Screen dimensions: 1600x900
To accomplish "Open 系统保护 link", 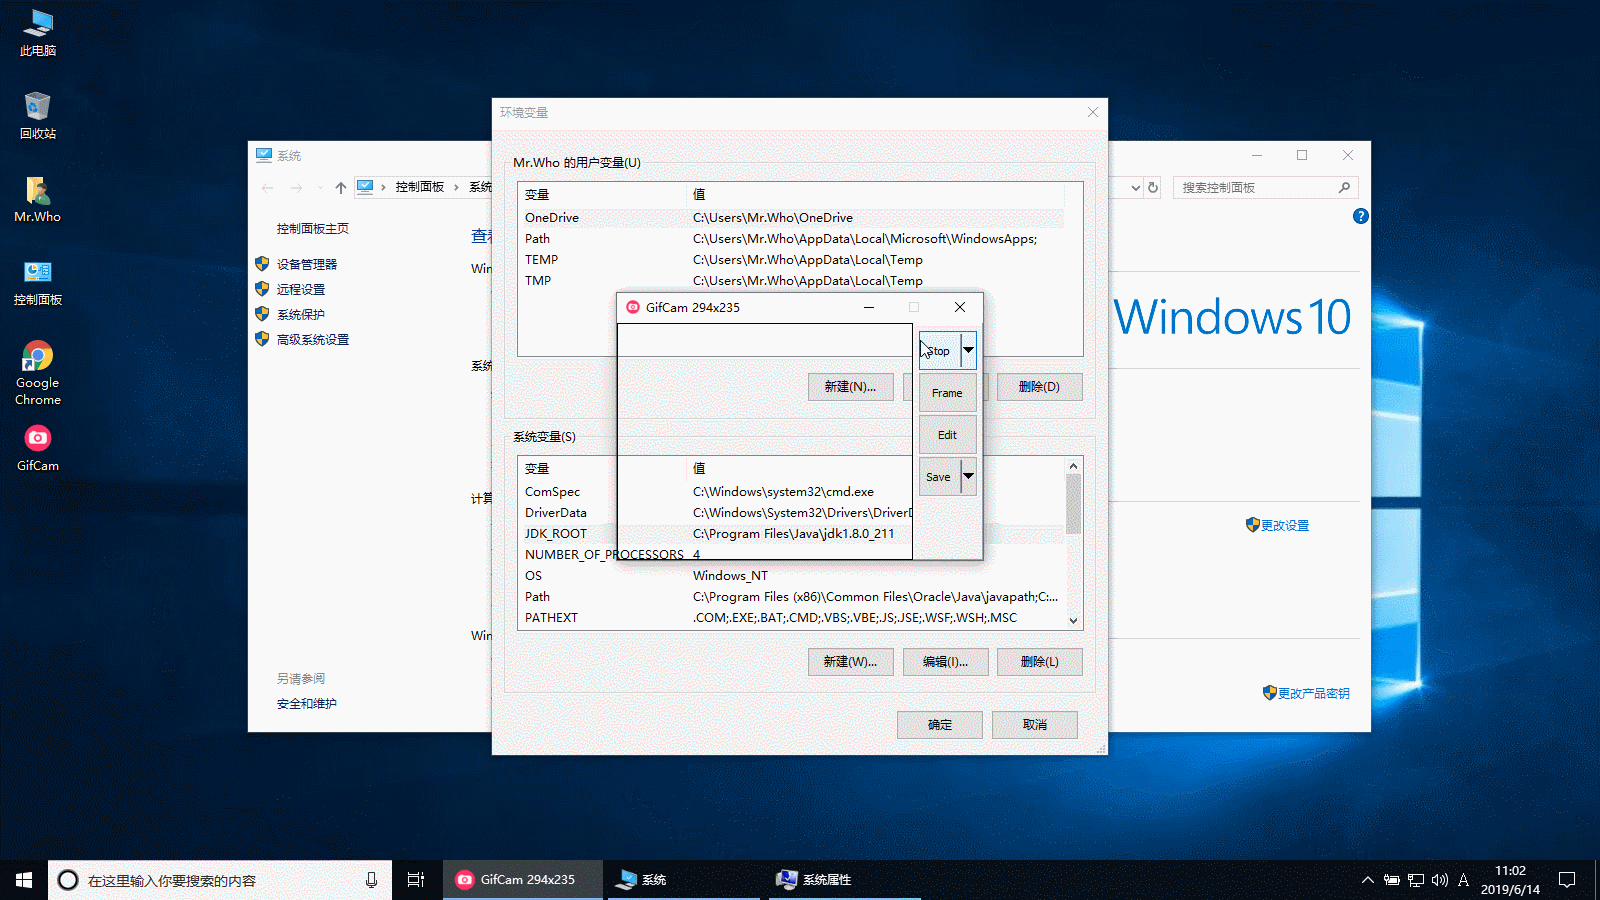I will (301, 314).
